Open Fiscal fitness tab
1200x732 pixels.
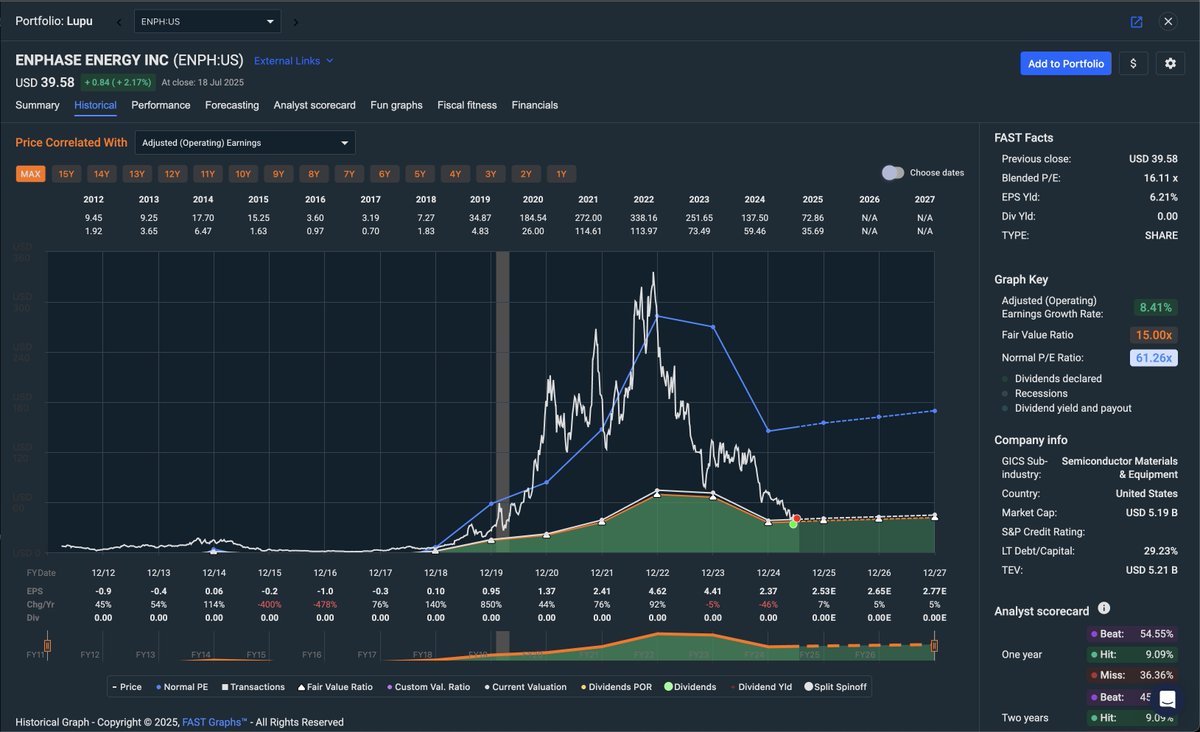(467, 105)
